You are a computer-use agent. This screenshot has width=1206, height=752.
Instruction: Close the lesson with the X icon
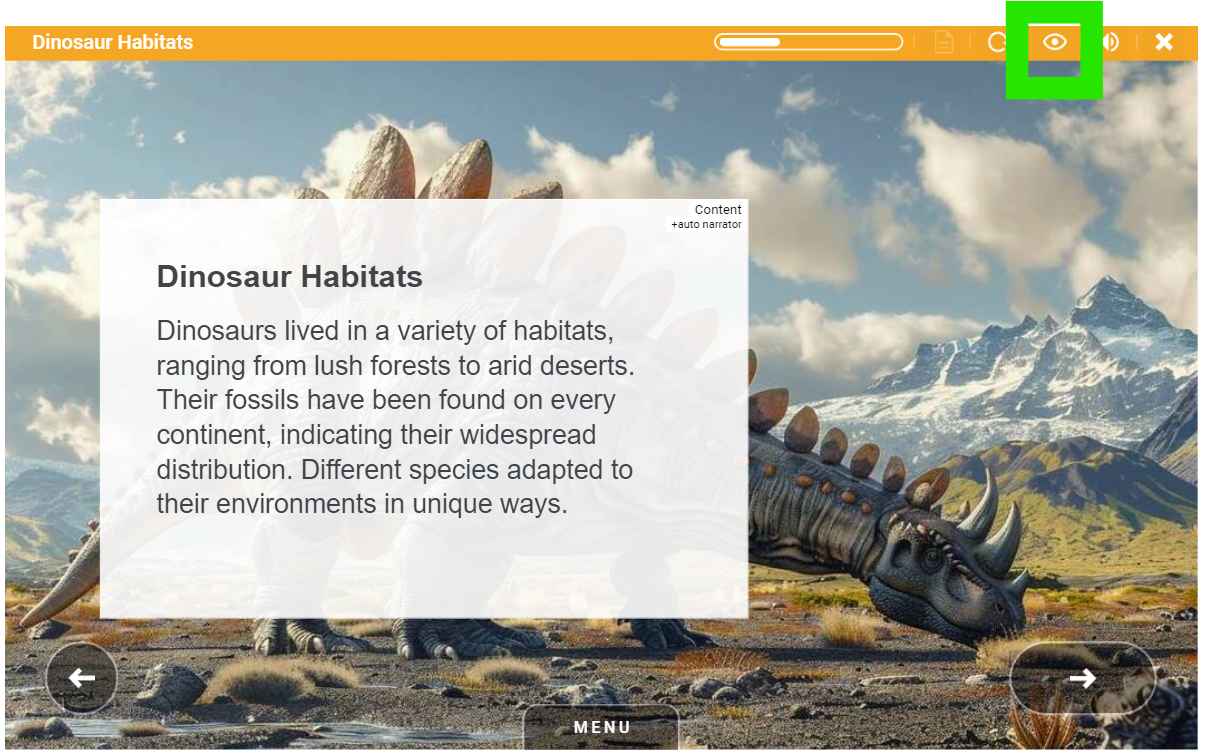click(x=1164, y=42)
